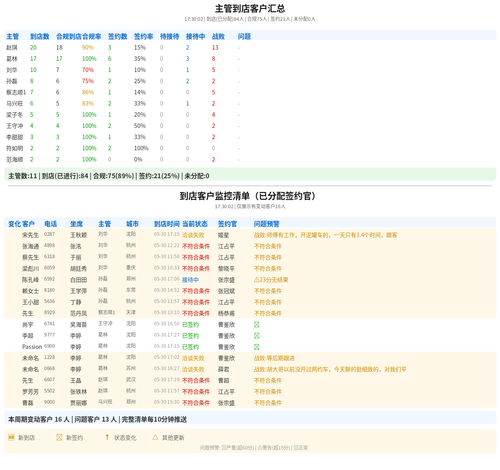Screen dimensions: 500x470
Task: Click the 马兴旺 supervisor name
Action: [x=15, y=104]
